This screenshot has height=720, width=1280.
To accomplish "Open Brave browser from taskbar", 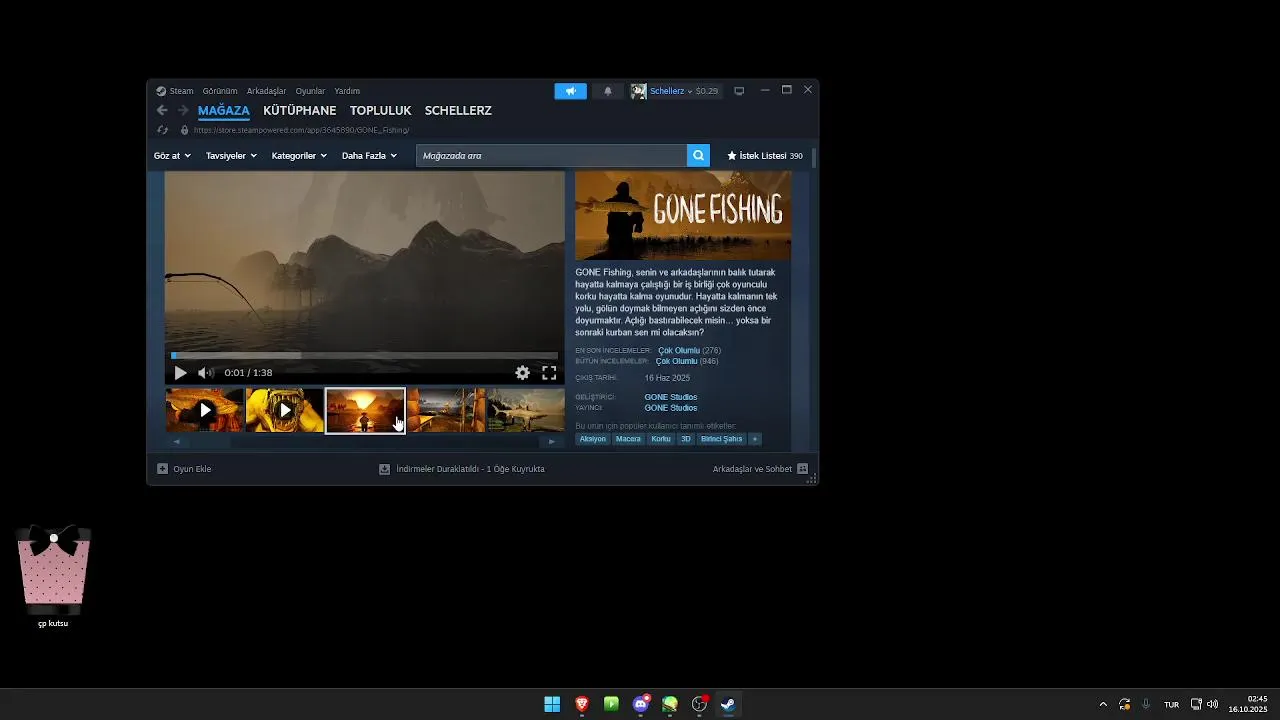I will pyautogui.click(x=582, y=704).
